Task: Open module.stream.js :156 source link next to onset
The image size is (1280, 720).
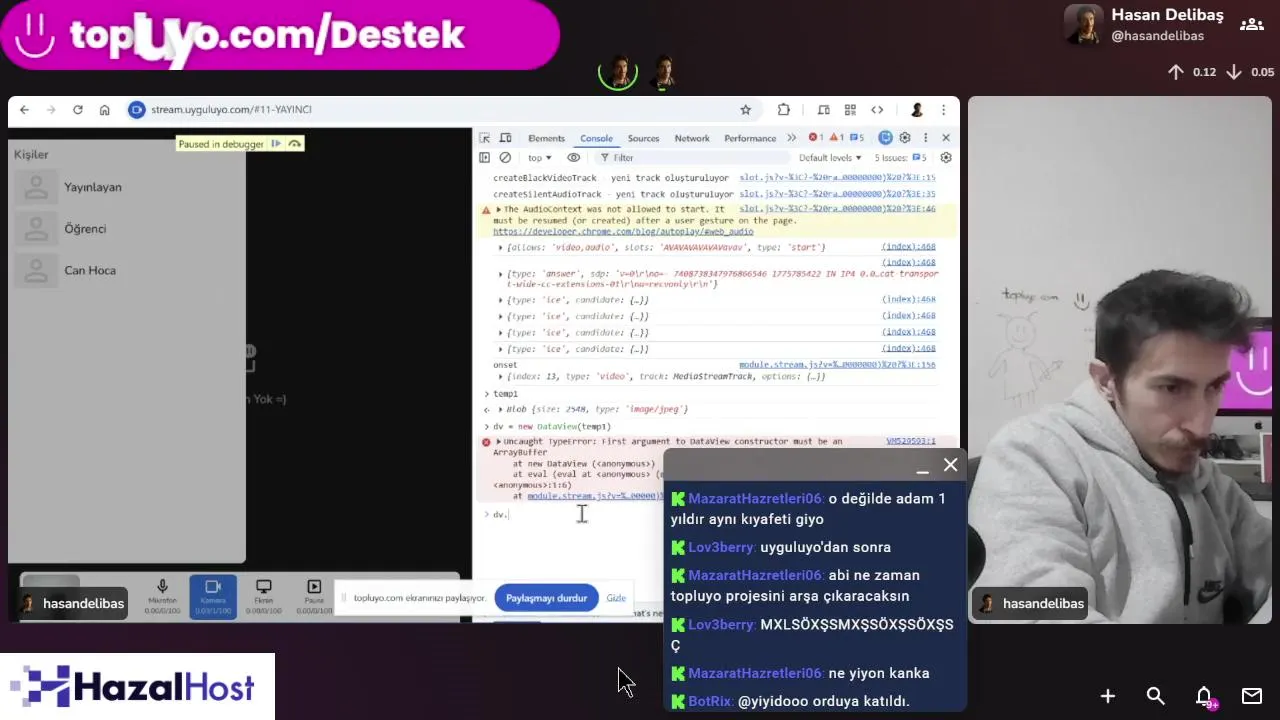Action: 837,365
